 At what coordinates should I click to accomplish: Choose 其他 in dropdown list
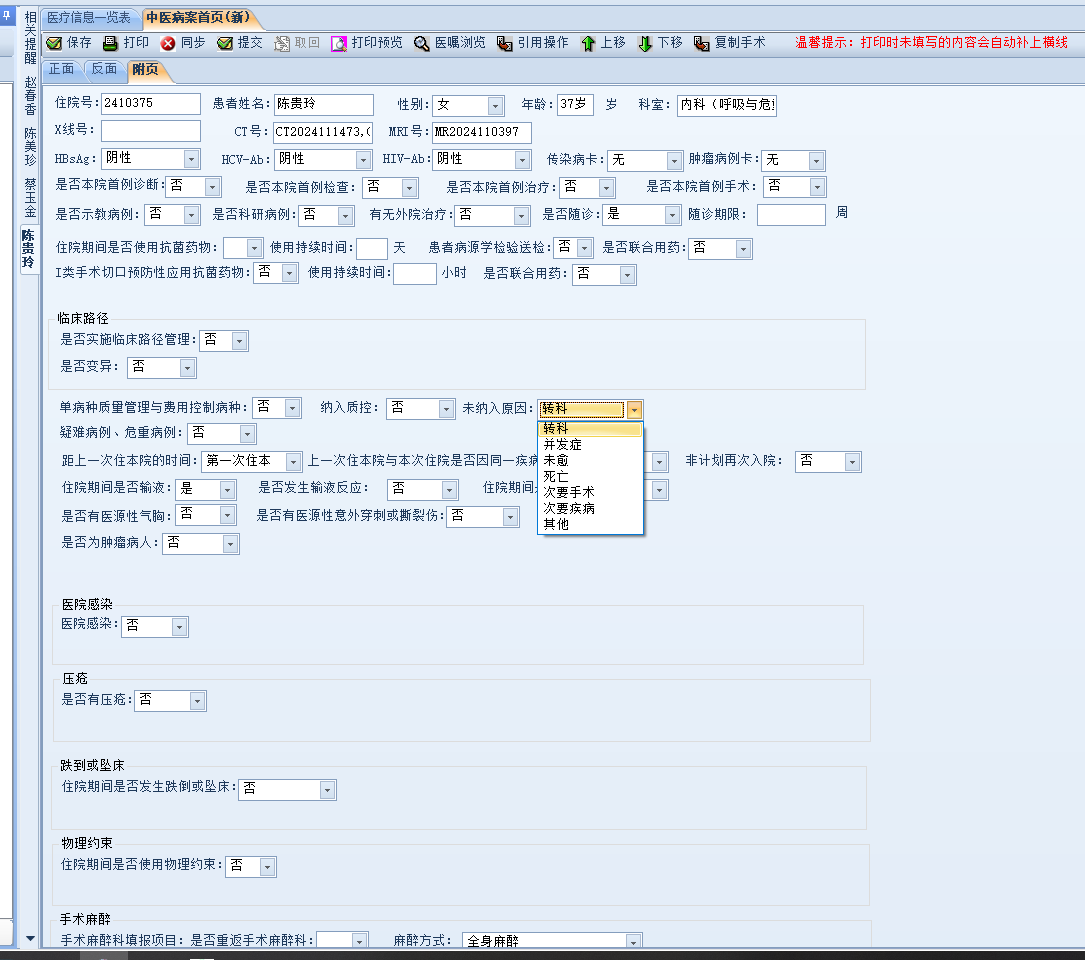[x=590, y=524]
